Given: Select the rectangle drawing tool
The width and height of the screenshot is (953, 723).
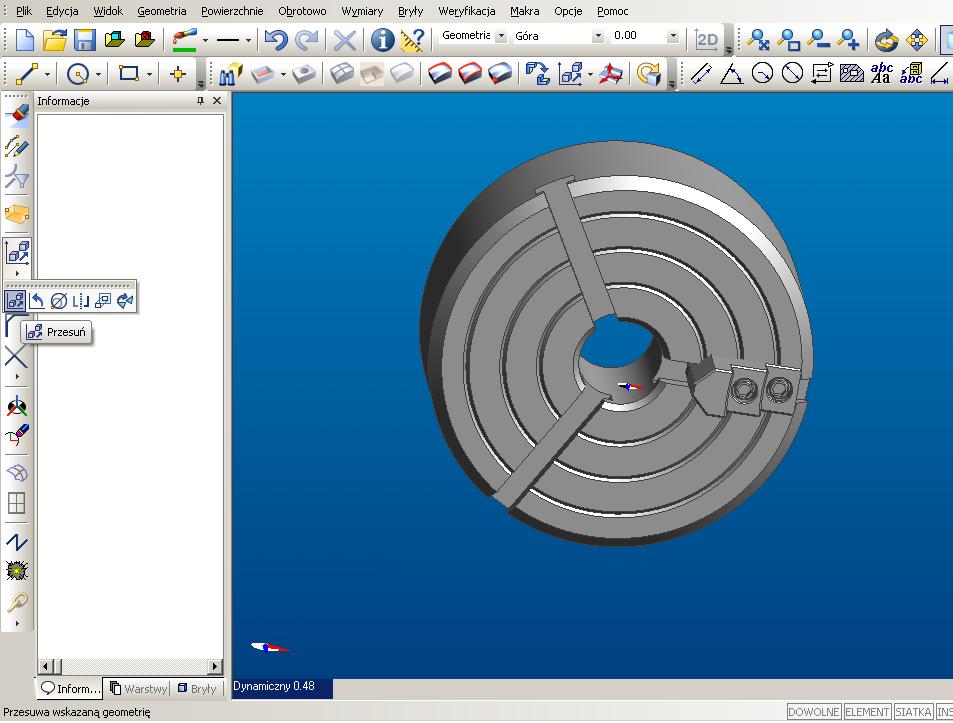Looking at the screenshot, I should point(128,74).
